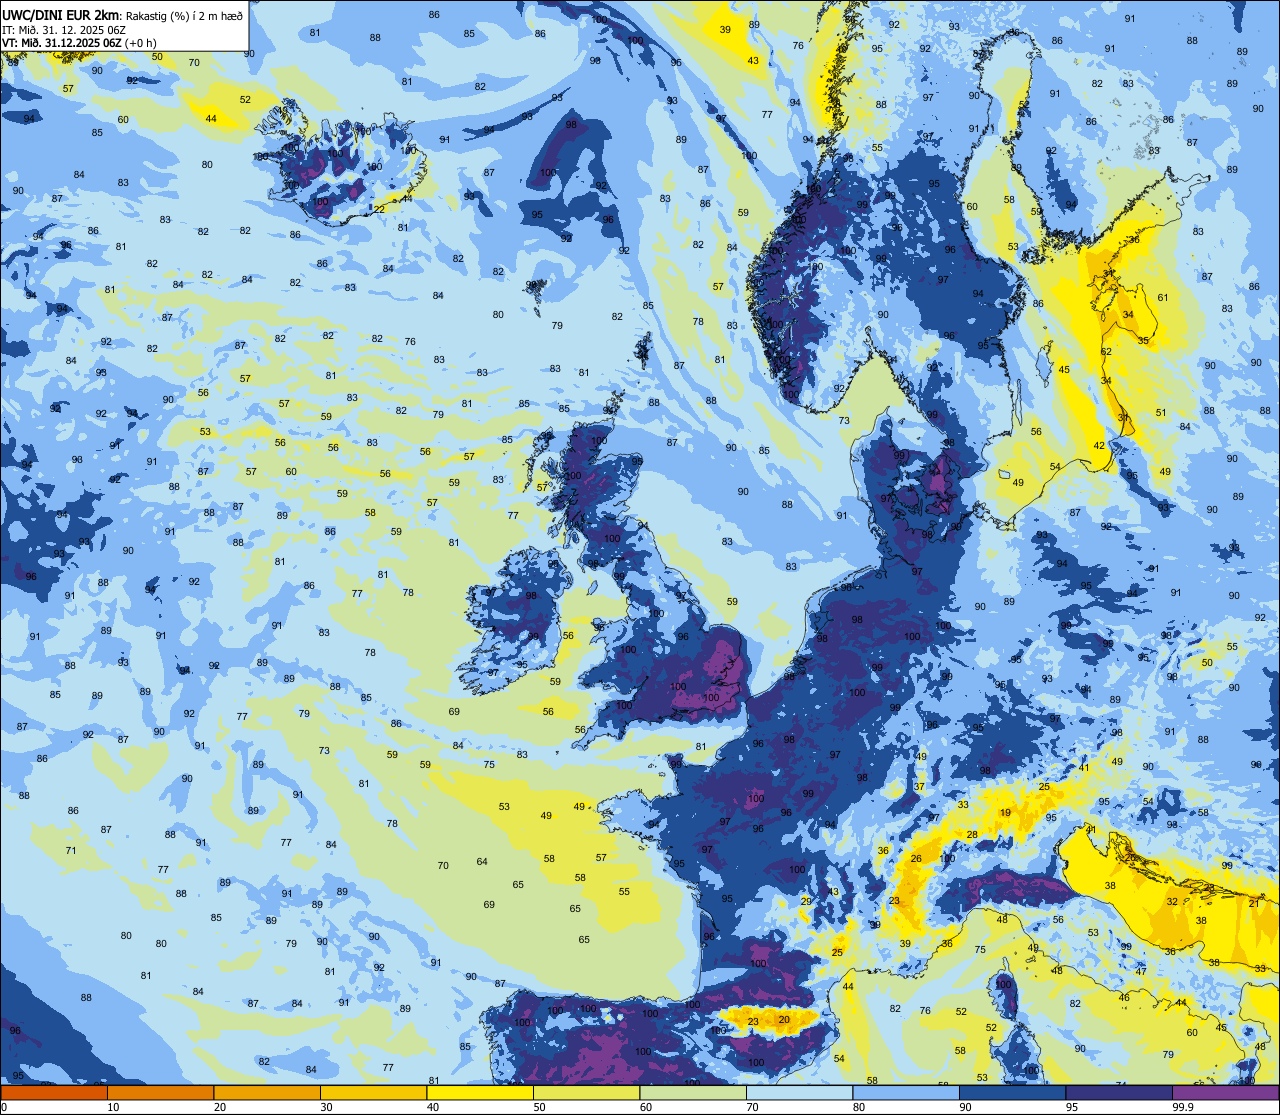Click the legend scale tick label 70
This screenshot has height=1115, width=1280.
[753, 1107]
